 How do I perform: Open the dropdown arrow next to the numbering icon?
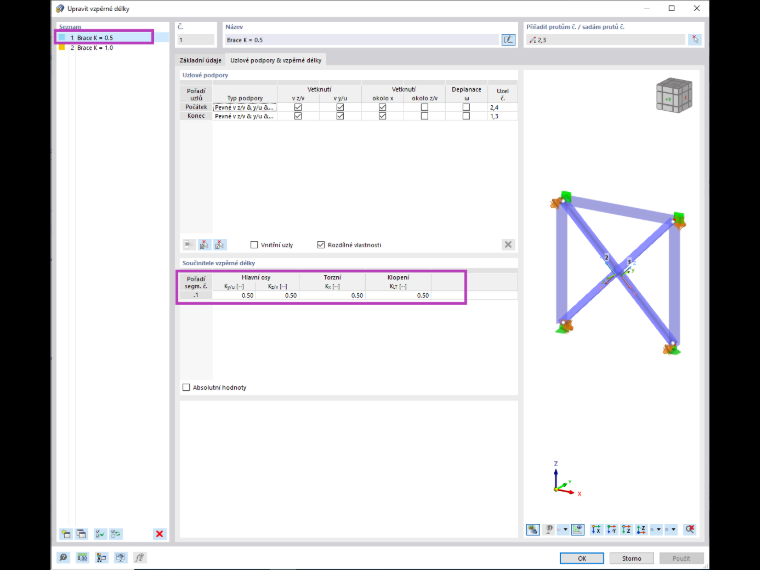pyautogui.click(x=564, y=529)
